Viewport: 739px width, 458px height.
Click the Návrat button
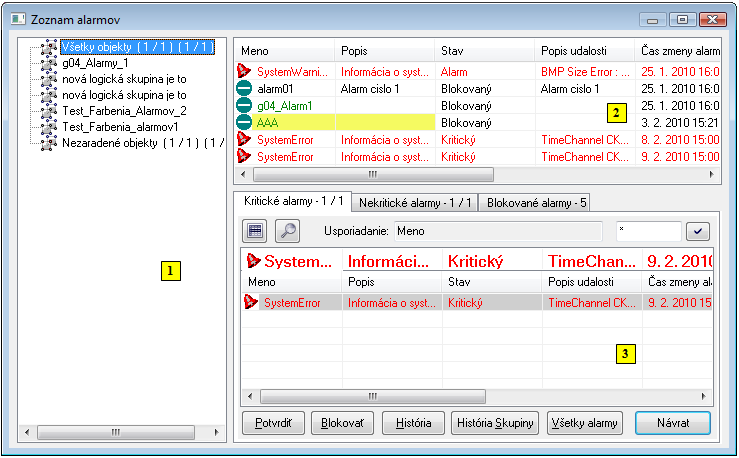pyautogui.click(x=672, y=423)
